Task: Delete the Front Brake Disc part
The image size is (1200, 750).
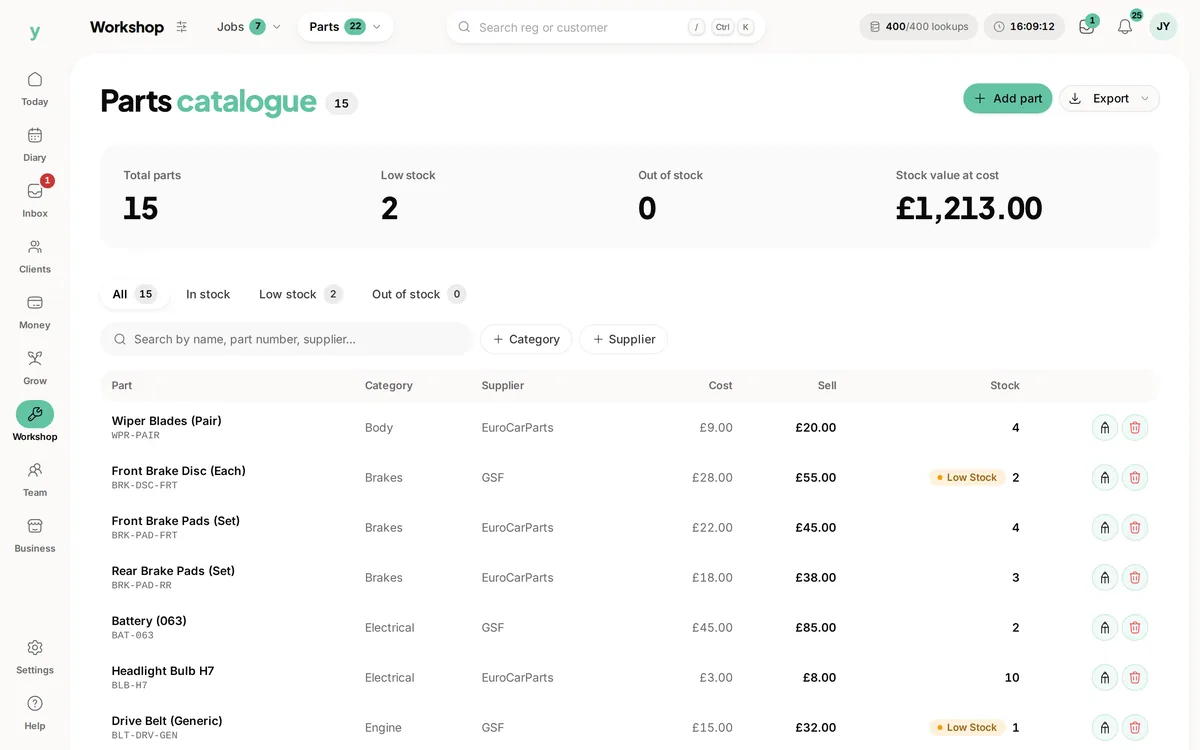Action: pos(1135,478)
